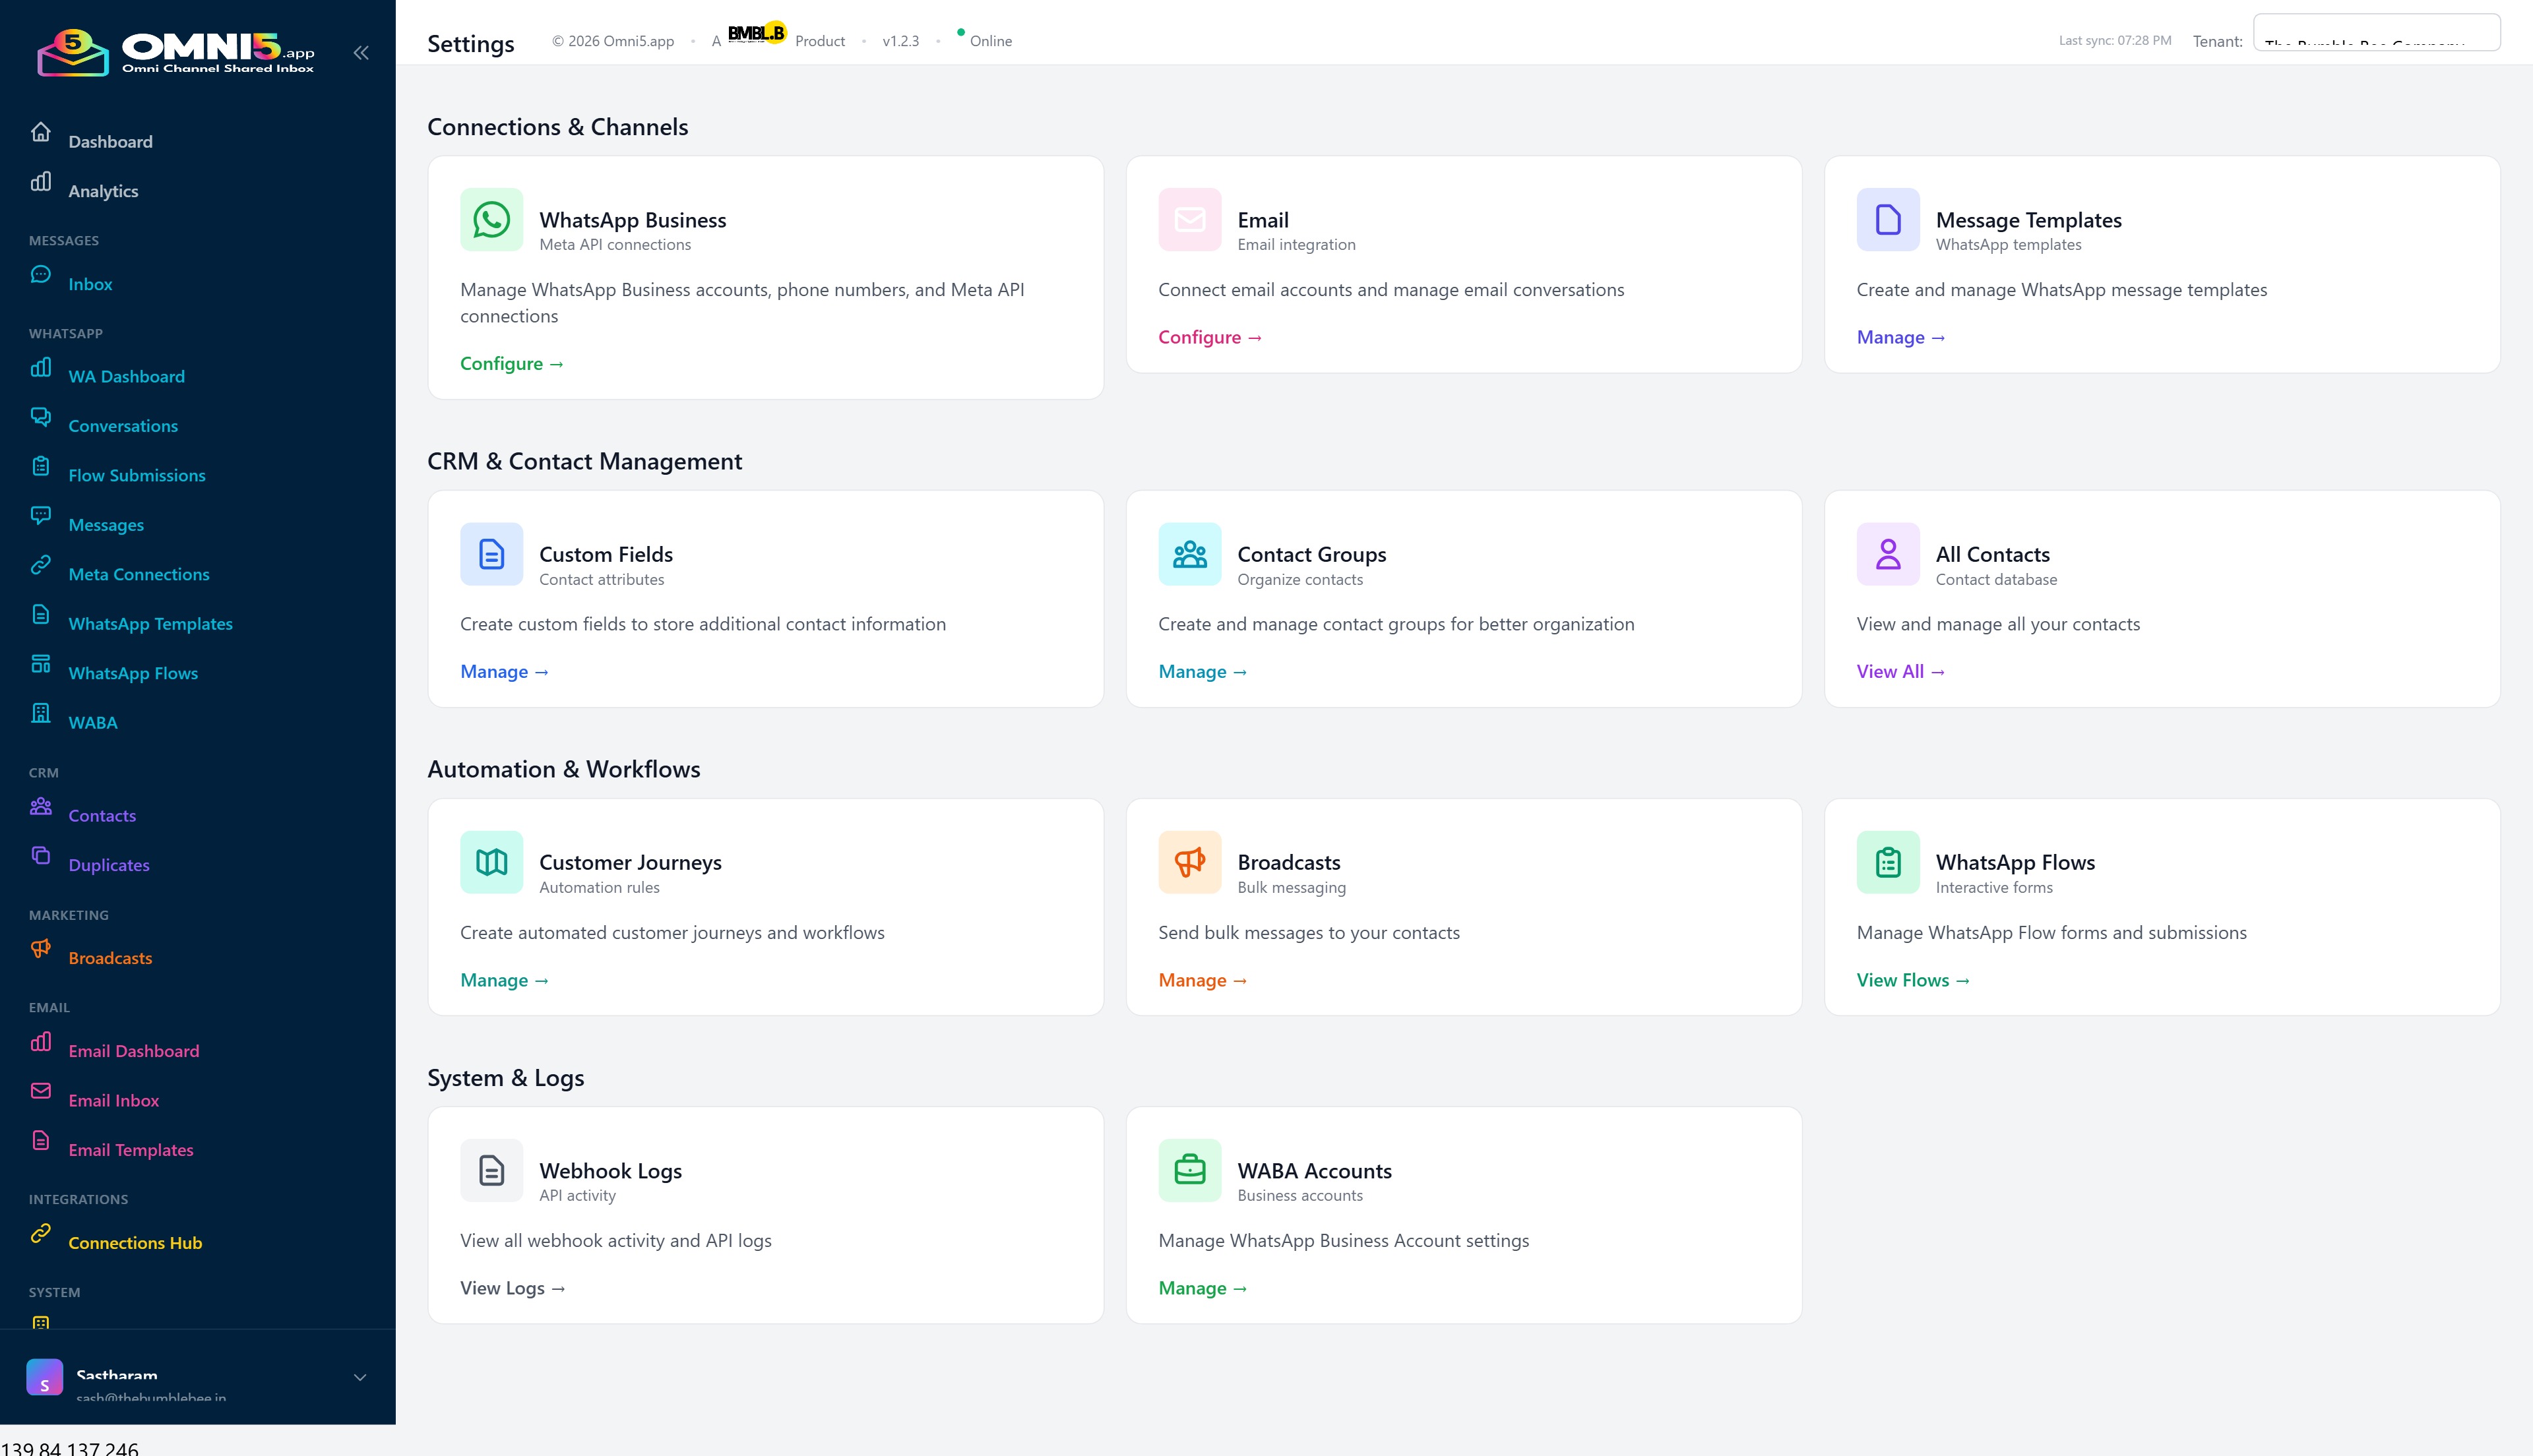Image resolution: width=2533 pixels, height=1456 pixels.
Task: Click the WABA Accounts briefcase icon
Action: (1189, 1170)
